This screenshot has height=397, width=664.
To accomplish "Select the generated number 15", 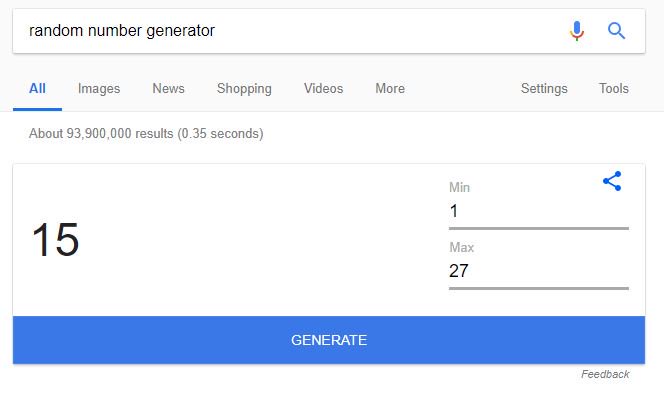I will click(55, 239).
